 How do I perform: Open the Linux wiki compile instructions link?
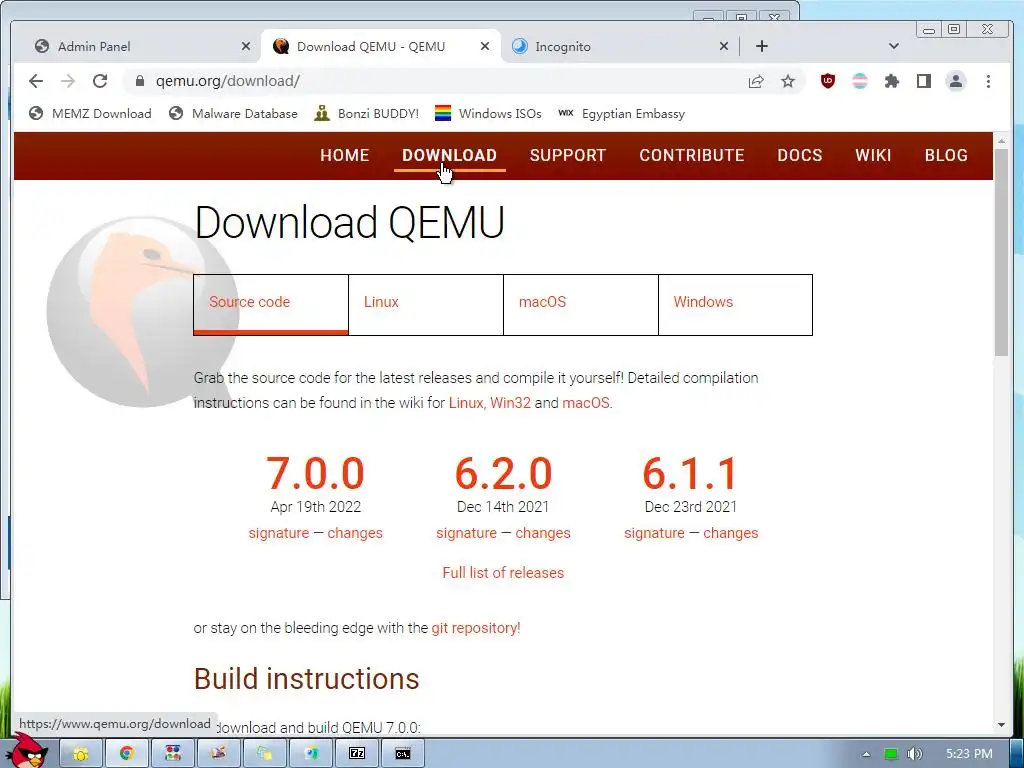pos(466,403)
